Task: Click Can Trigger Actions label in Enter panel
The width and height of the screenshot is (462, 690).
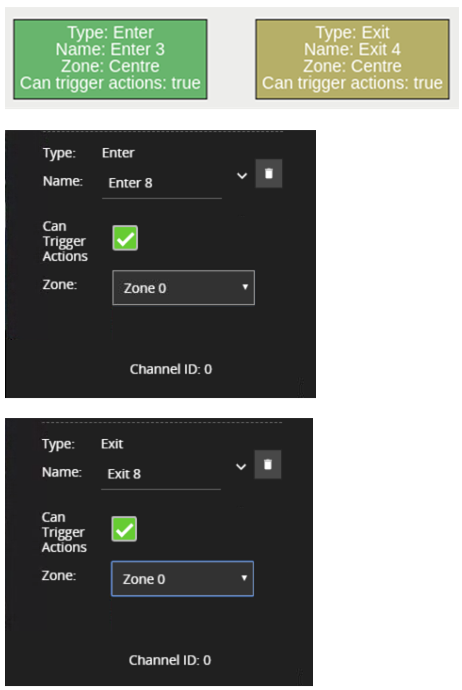Action: click(65, 241)
